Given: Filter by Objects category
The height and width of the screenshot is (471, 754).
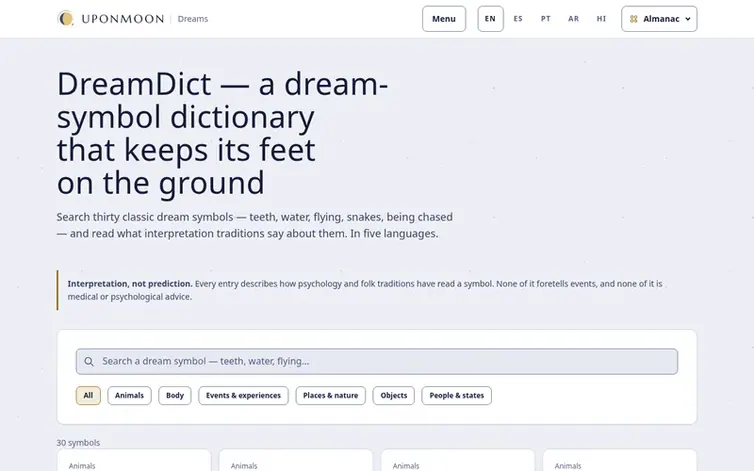Looking at the screenshot, I should pos(393,395).
